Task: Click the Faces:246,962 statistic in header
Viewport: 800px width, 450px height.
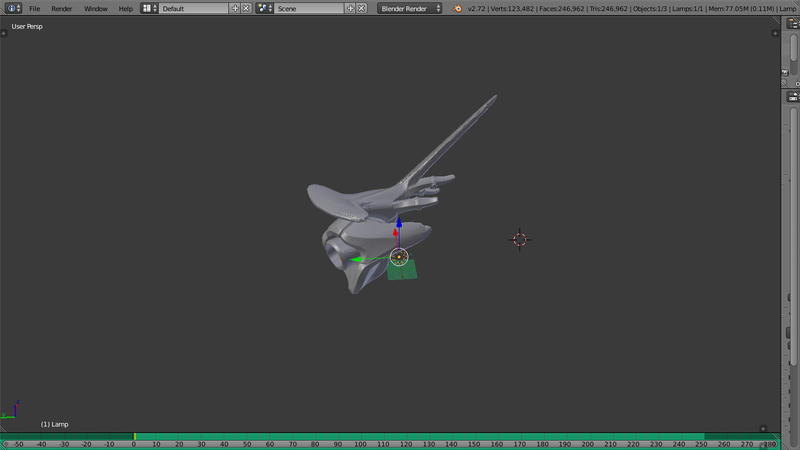Action: pos(562,9)
